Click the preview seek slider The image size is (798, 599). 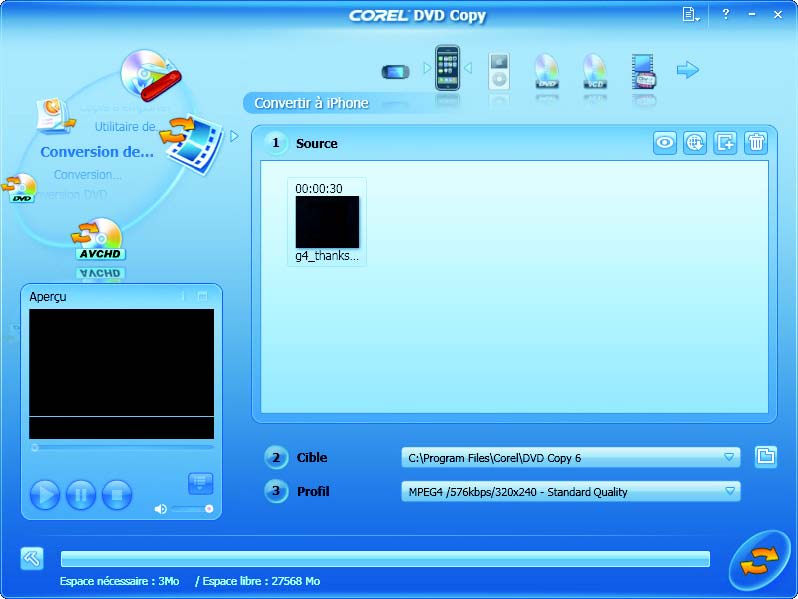point(122,447)
